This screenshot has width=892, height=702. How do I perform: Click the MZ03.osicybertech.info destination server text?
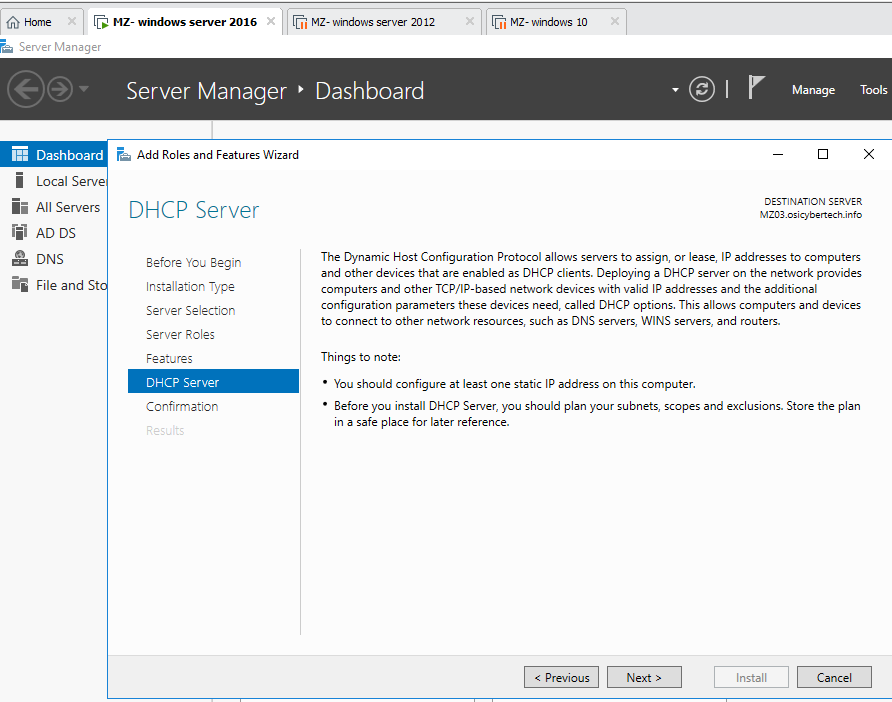click(x=811, y=215)
